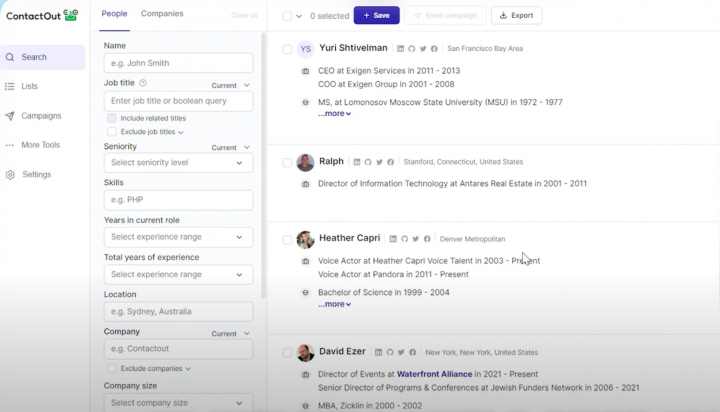Click the ContactOut logo
The image size is (720, 412).
click(x=41, y=15)
